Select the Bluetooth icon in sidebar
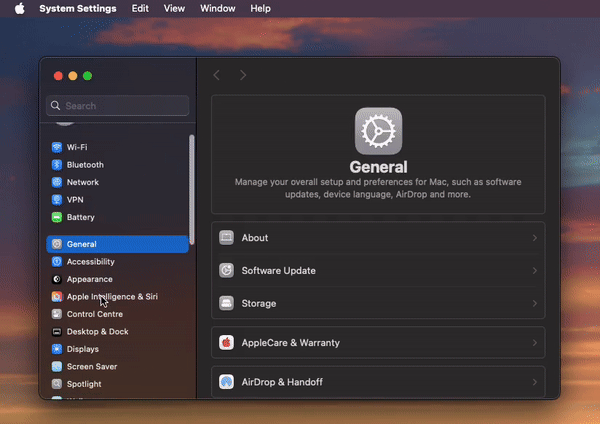The height and width of the screenshot is (424, 600). (57, 165)
